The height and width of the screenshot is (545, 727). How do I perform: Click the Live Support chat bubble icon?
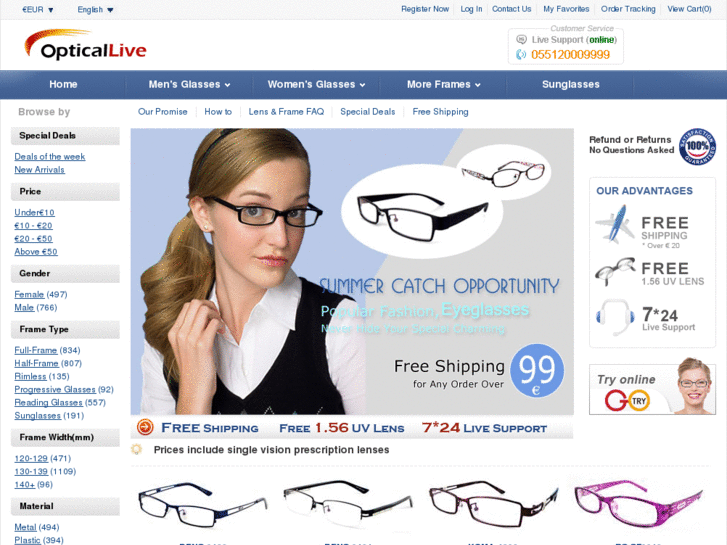coord(521,39)
